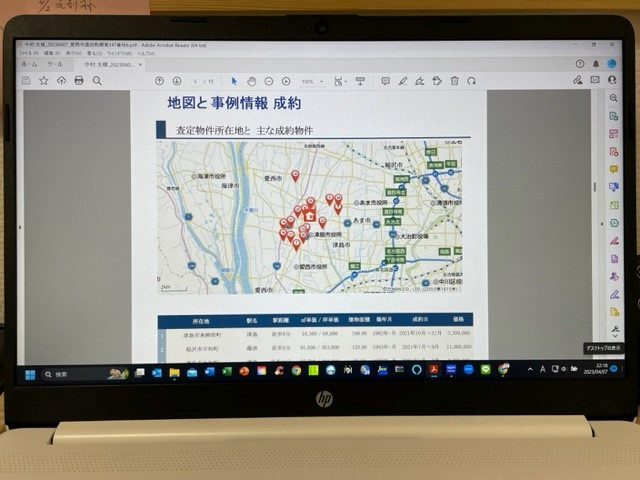This screenshot has width=640, height=480.
Task: Send the file by email envelope icon
Action: (595, 80)
